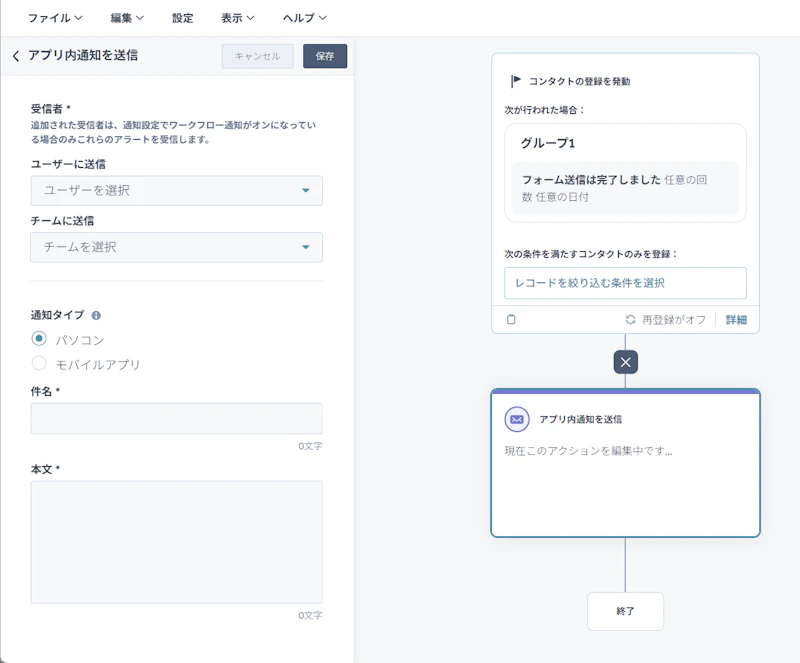Go back using the arrow beside アプリ内通知を送信

point(16,56)
